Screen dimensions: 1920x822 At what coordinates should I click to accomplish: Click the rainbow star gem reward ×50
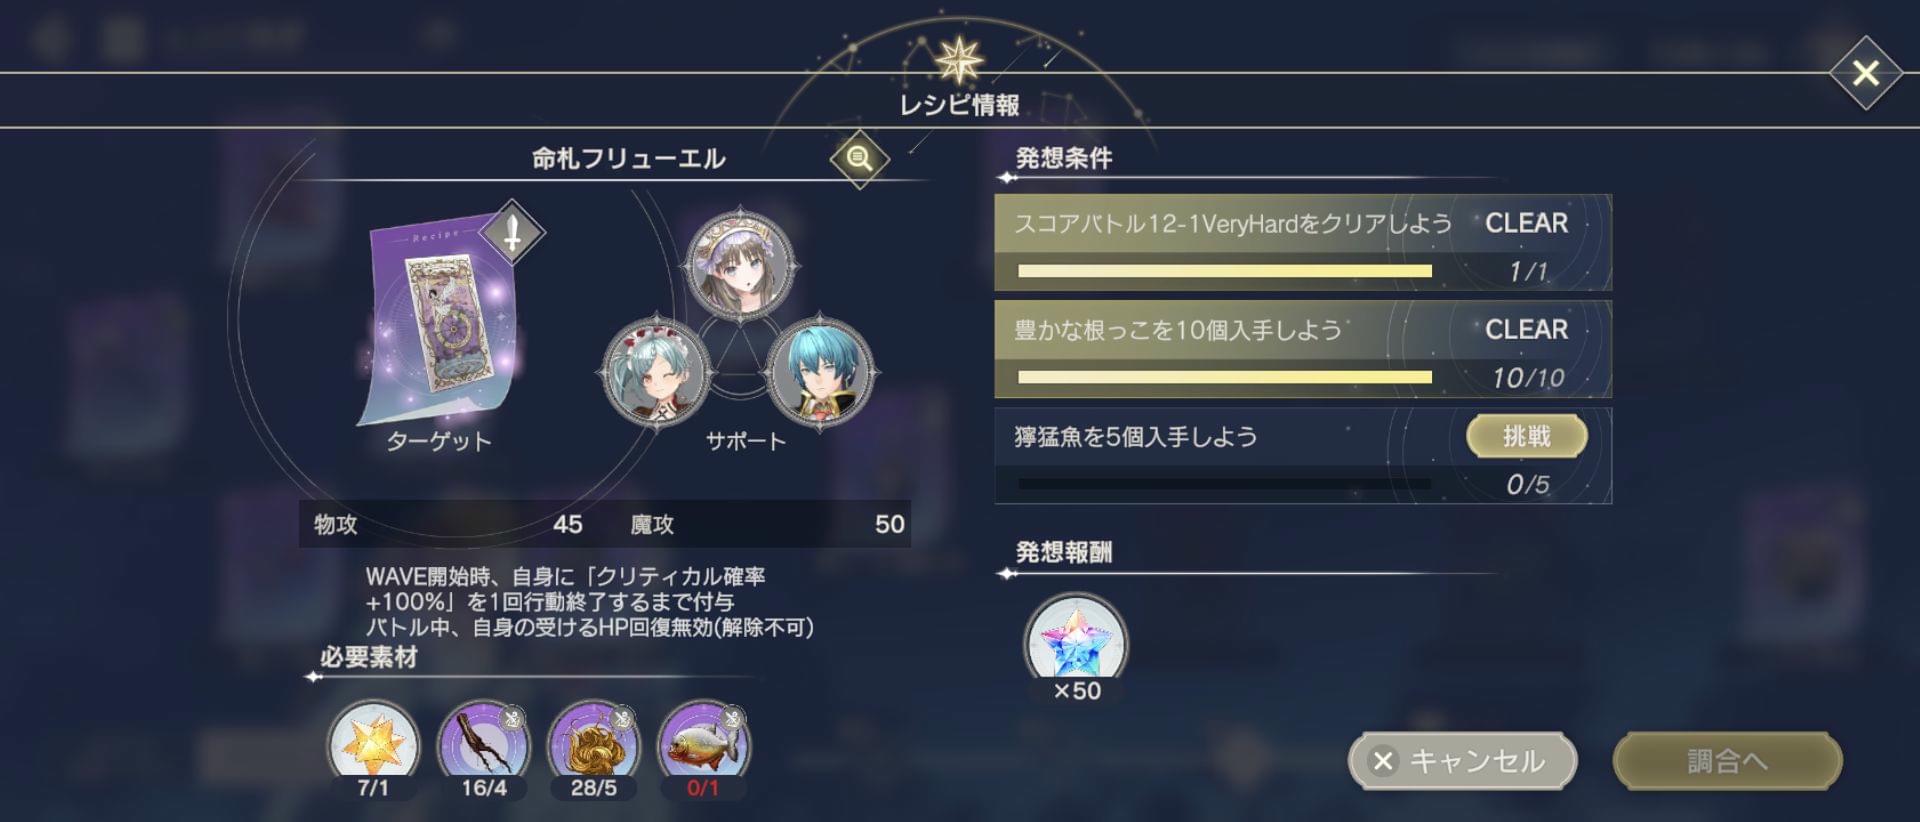[1076, 647]
